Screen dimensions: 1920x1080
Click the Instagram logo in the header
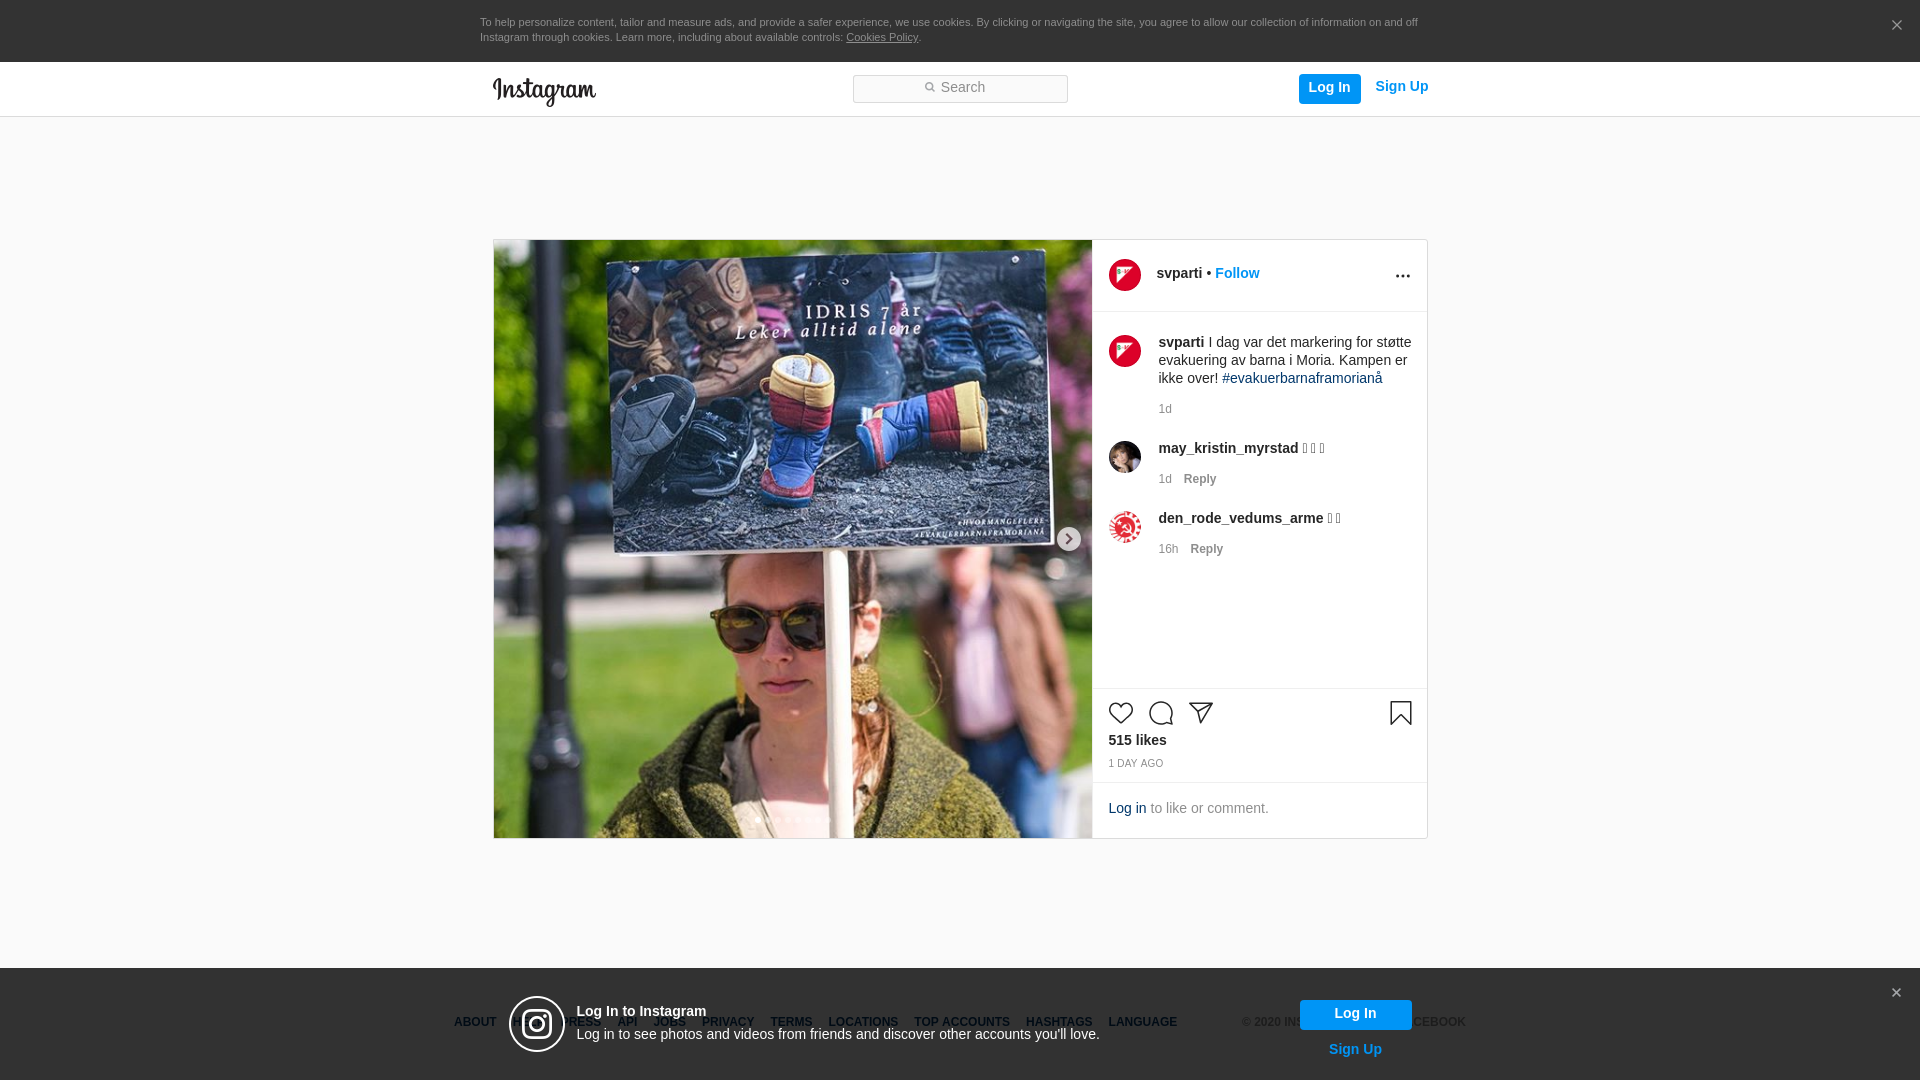(544, 91)
